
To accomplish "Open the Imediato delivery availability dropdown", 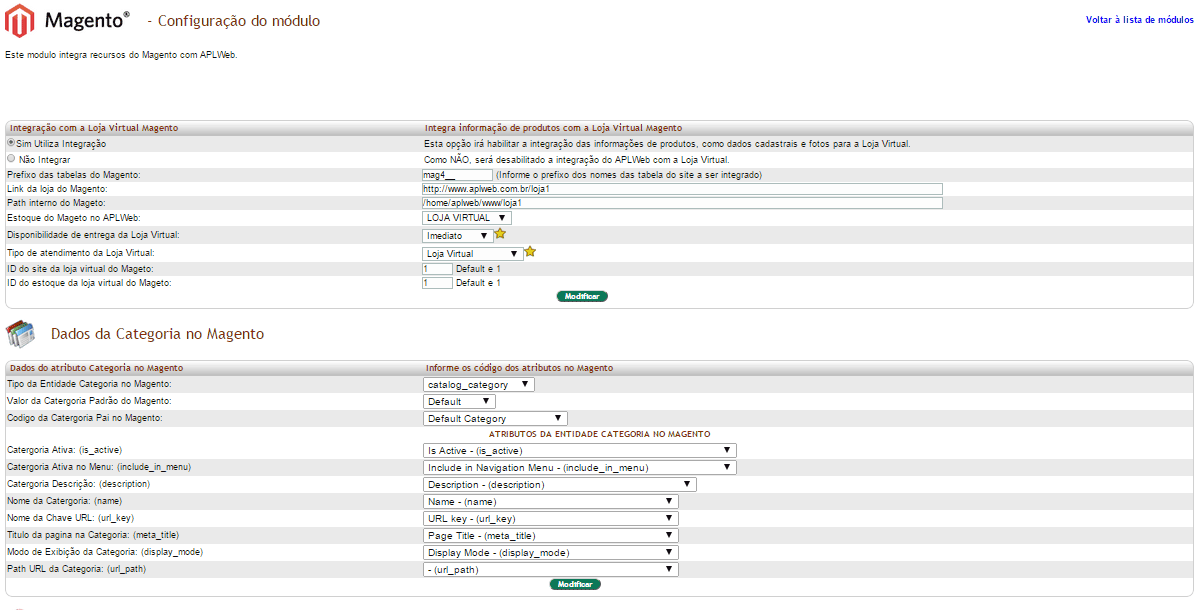I will (x=457, y=236).
